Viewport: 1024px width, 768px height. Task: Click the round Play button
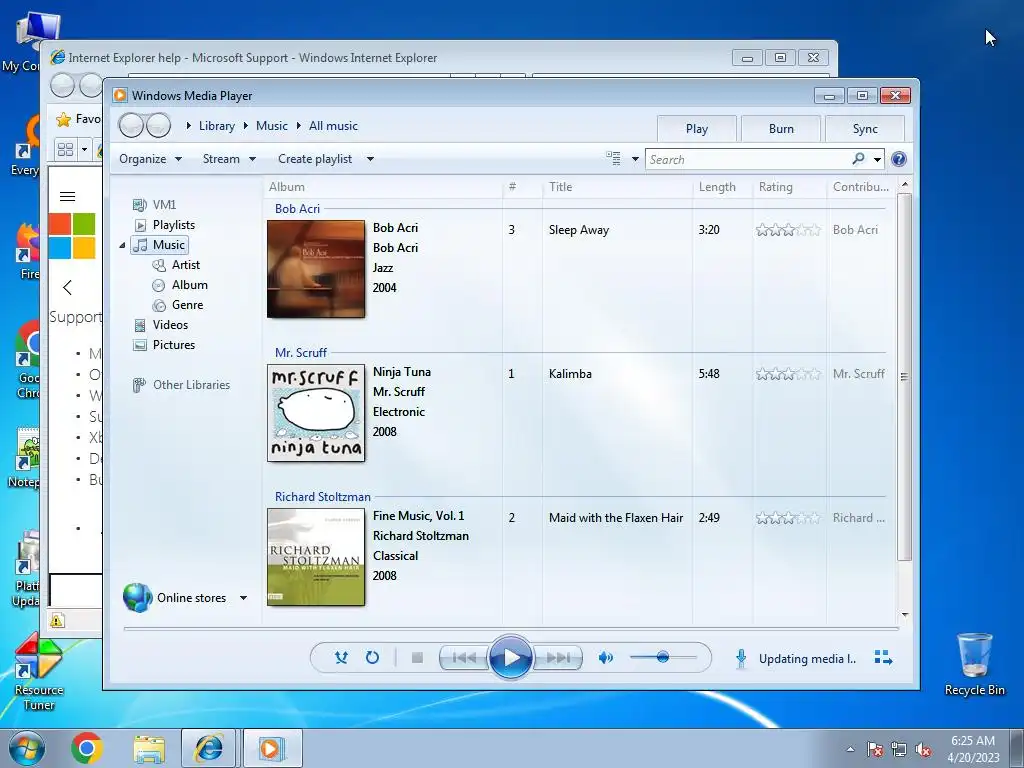(510, 657)
